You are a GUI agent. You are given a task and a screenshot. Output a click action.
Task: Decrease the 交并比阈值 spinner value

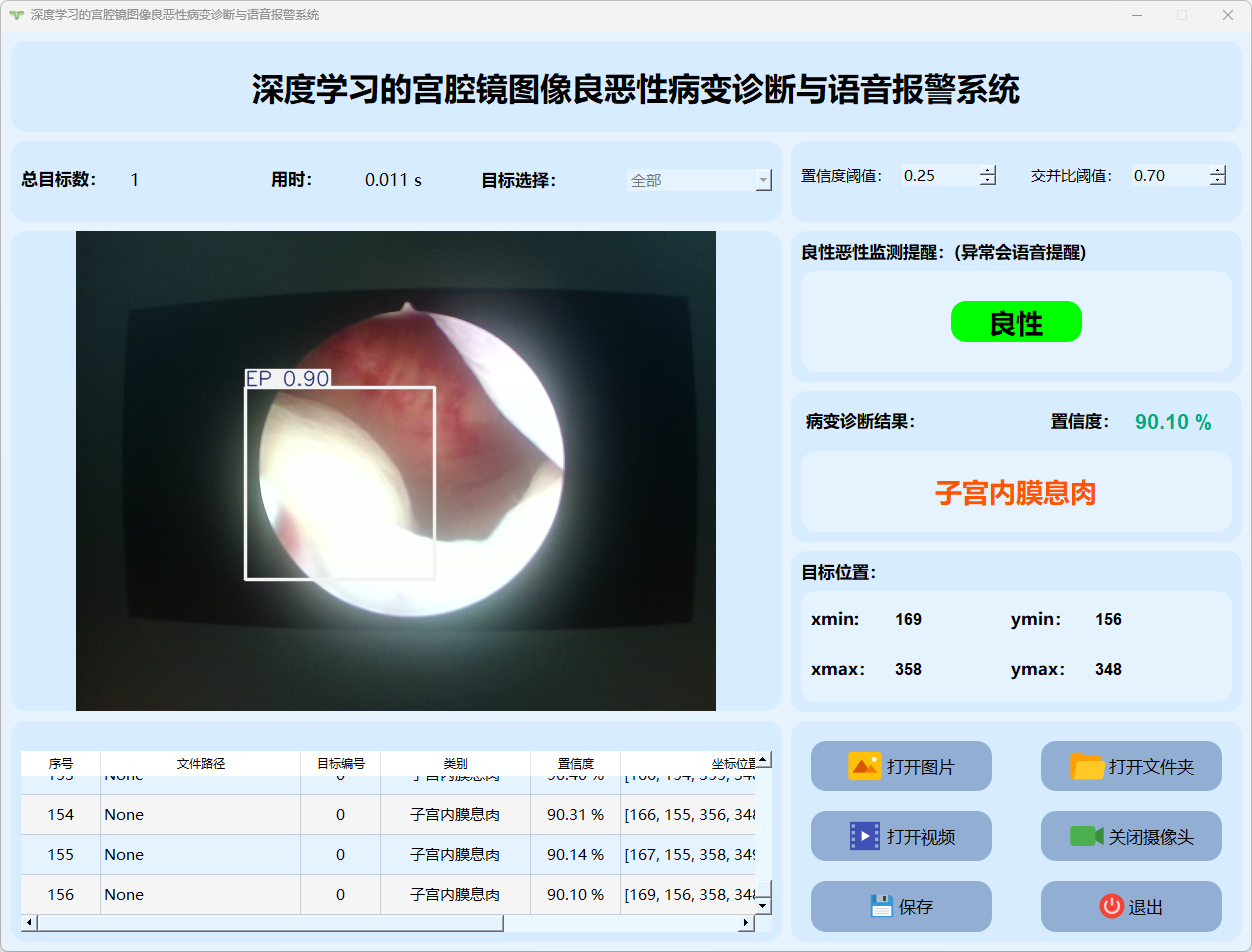coord(1217,181)
